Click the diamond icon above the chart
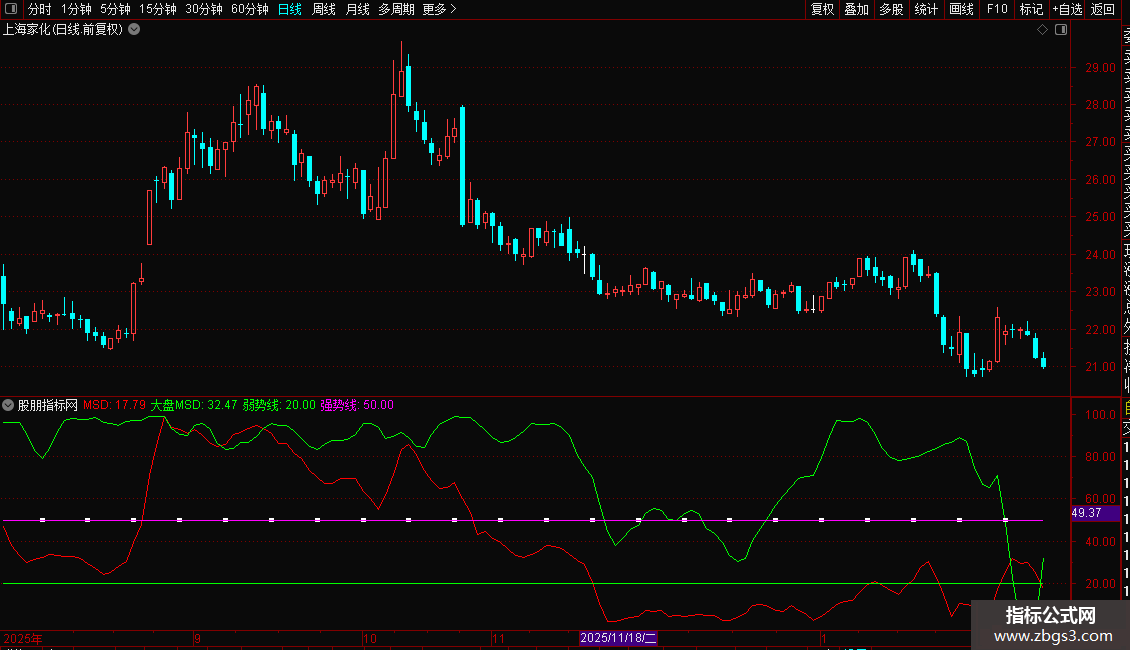 coord(1042,30)
